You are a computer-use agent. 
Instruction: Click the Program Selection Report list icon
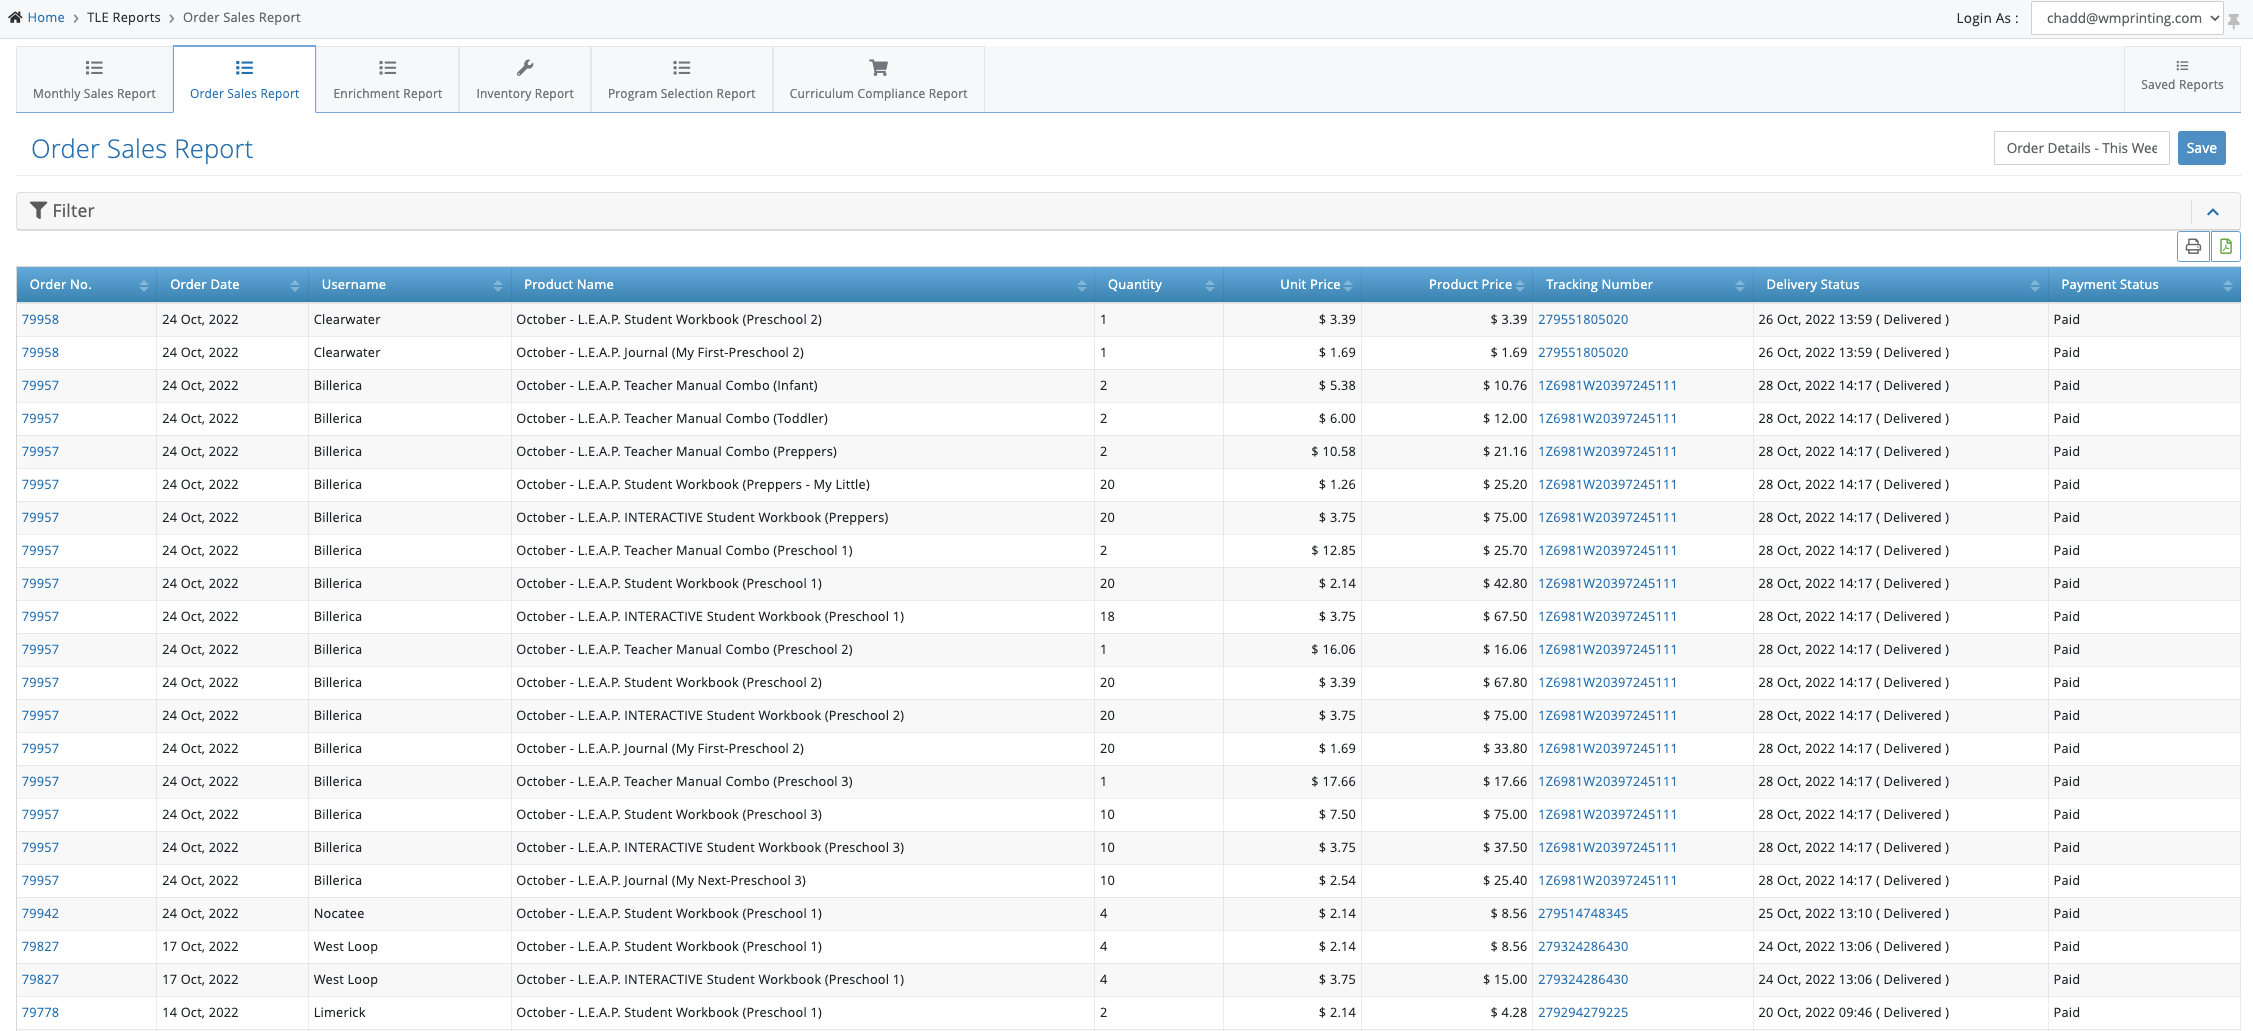coord(682,68)
